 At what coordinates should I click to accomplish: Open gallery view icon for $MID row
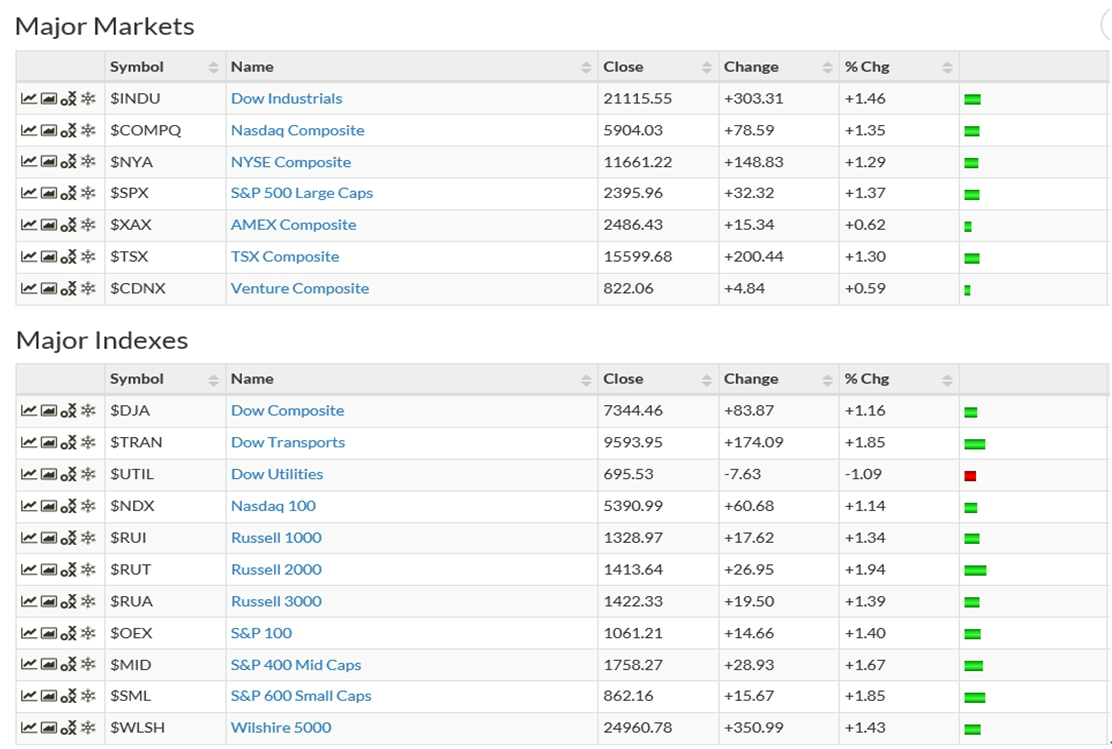tap(48, 666)
